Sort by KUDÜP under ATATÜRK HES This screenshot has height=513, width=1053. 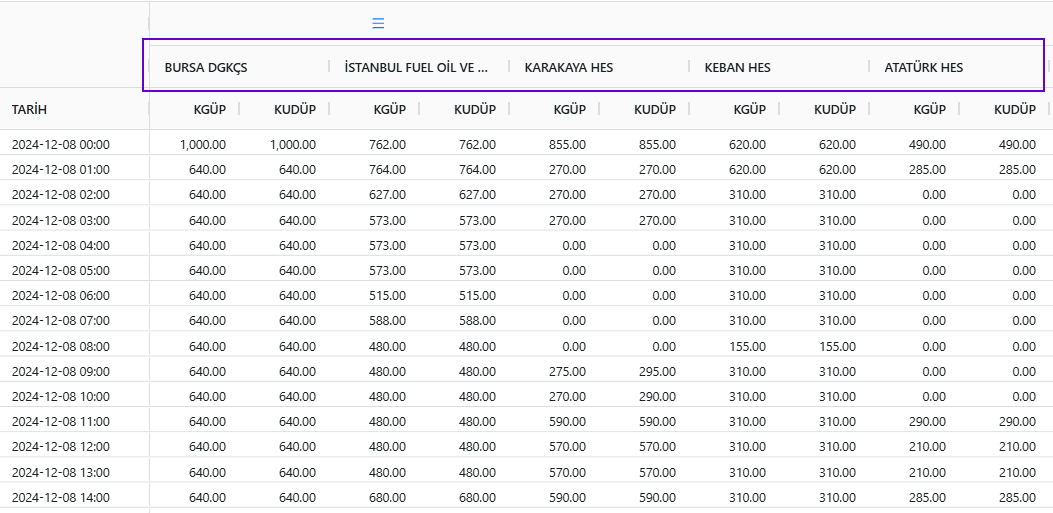pyautogui.click(x=1015, y=109)
